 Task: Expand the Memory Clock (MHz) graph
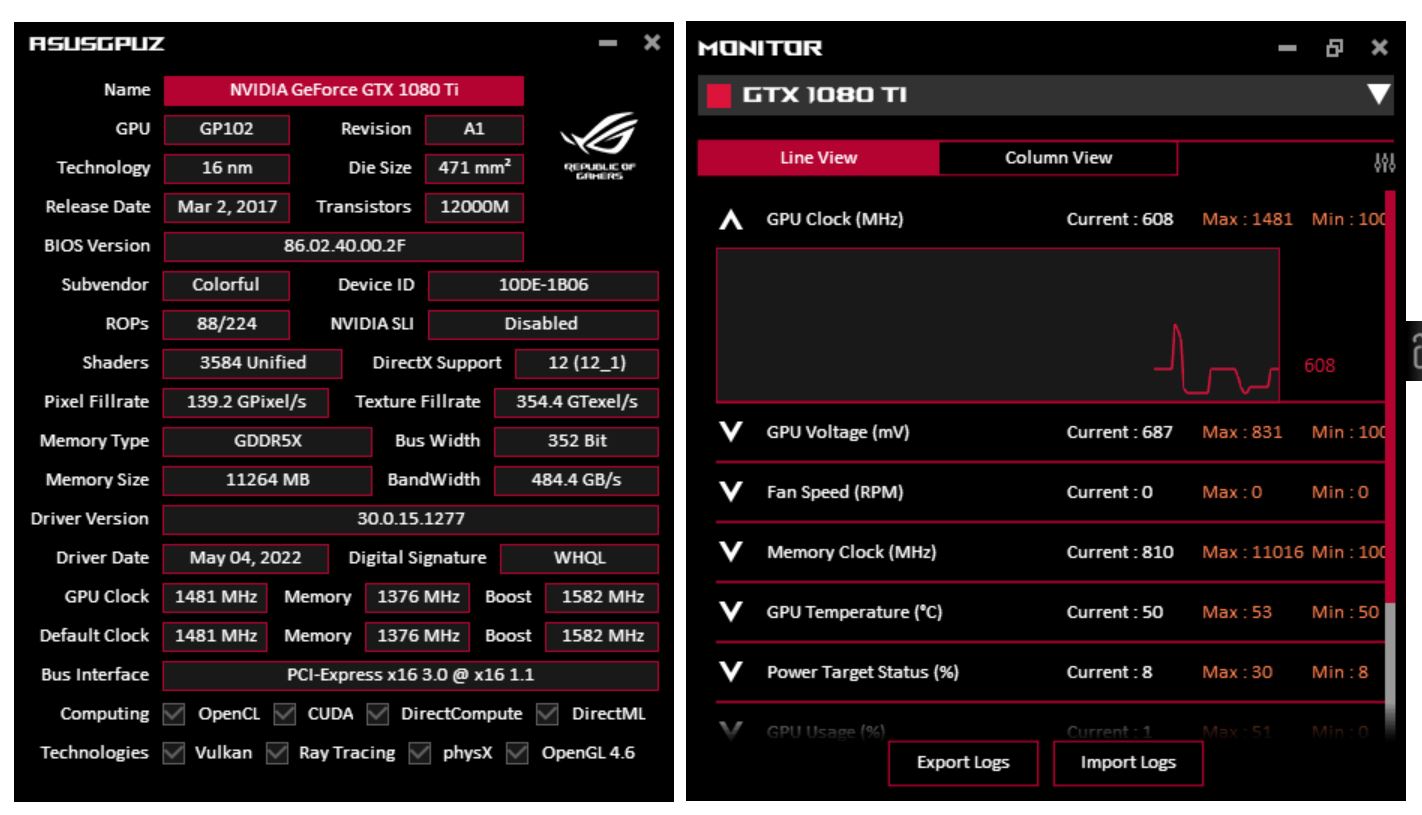732,552
